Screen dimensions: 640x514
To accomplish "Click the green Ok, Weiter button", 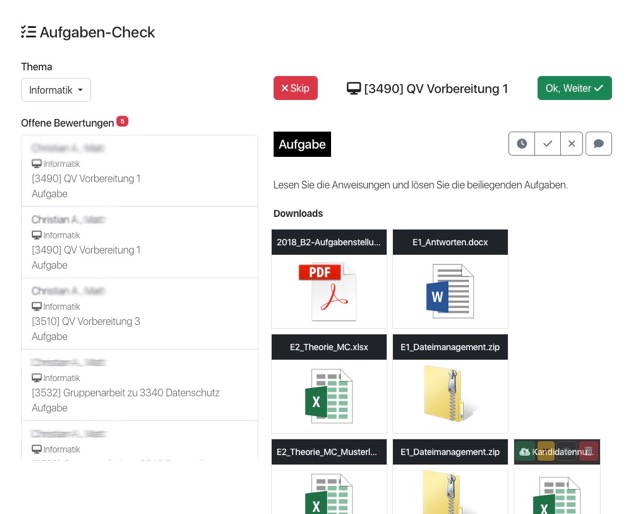I will (x=574, y=88).
